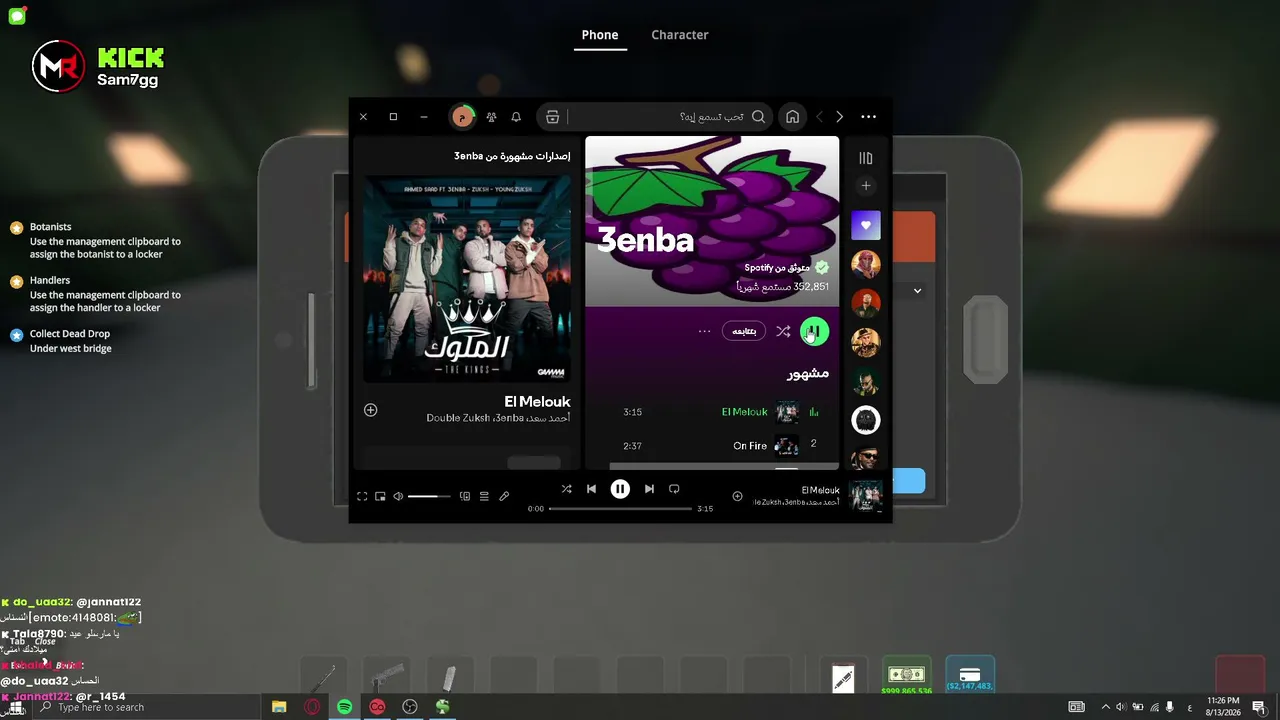This screenshot has height=720, width=1280.
Task: Focus the Spotify search field
Action: pyautogui.click(x=655, y=117)
